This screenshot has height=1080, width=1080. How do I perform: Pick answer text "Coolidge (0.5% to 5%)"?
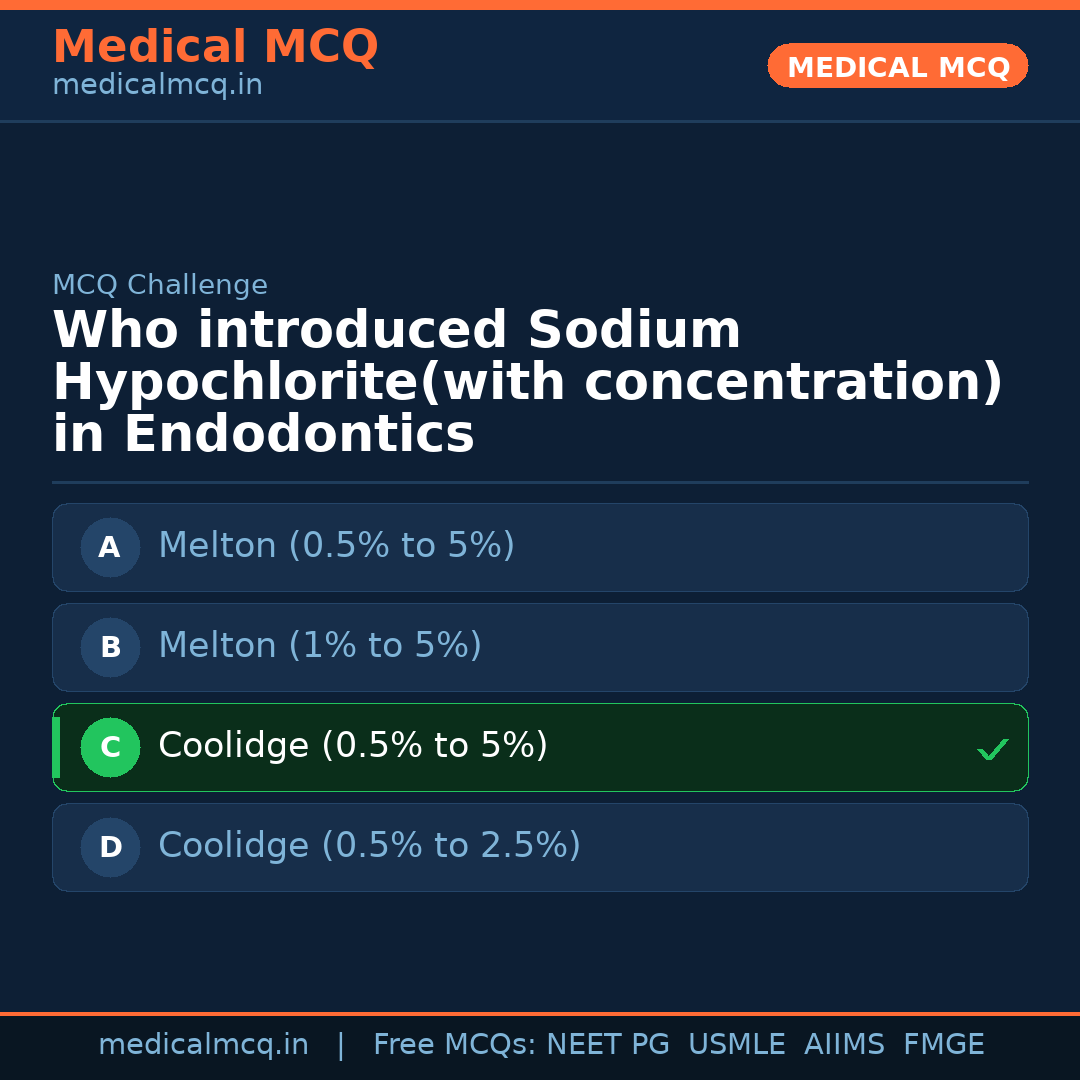[x=353, y=746]
